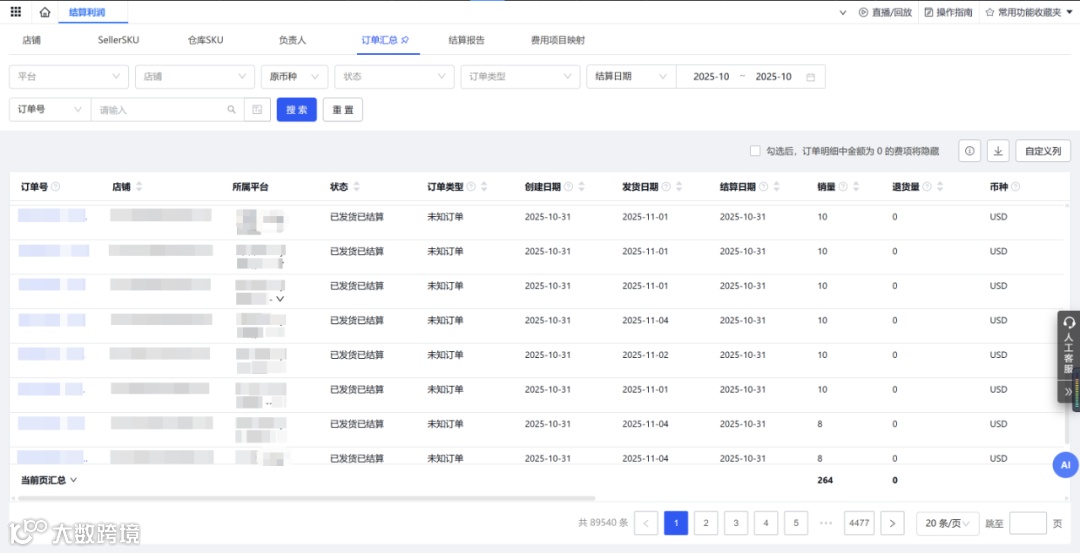Click the 搜索 button
This screenshot has height=553, width=1080.
[297, 109]
